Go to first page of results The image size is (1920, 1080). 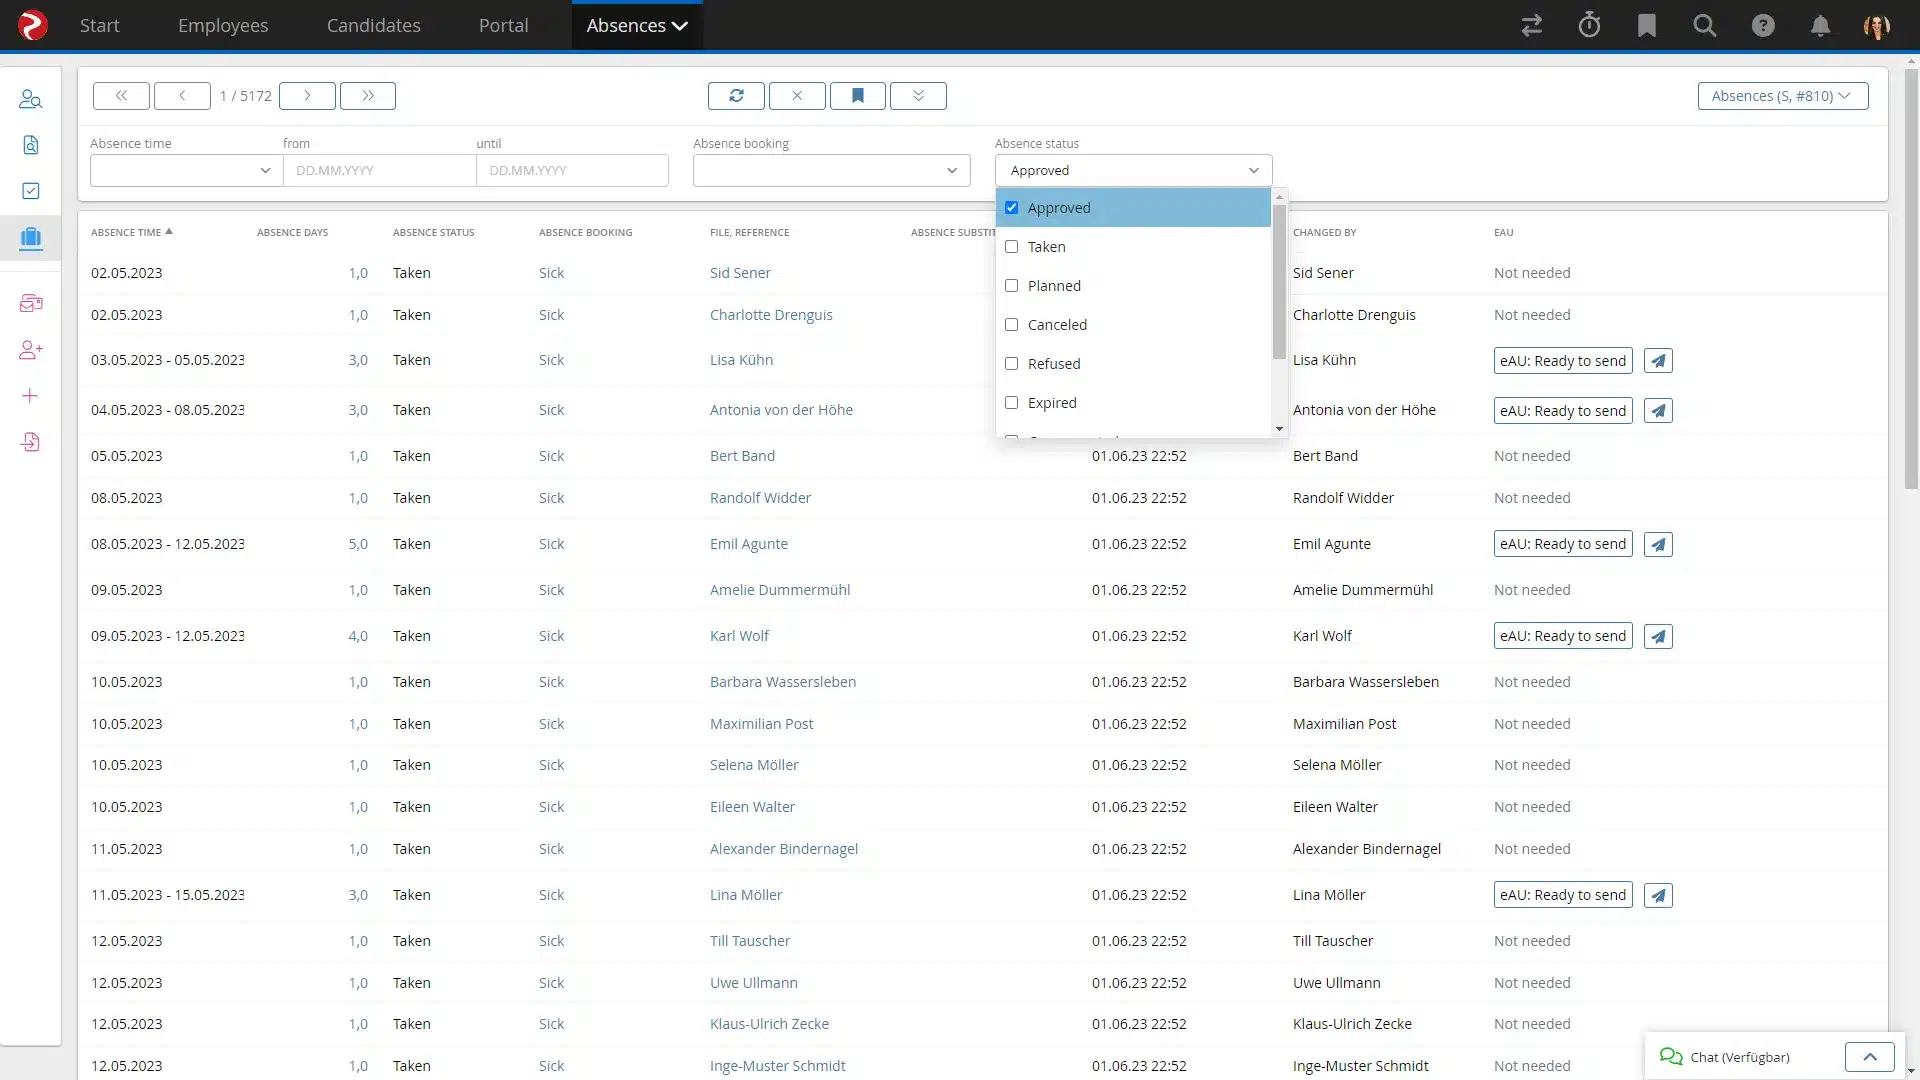tap(121, 96)
